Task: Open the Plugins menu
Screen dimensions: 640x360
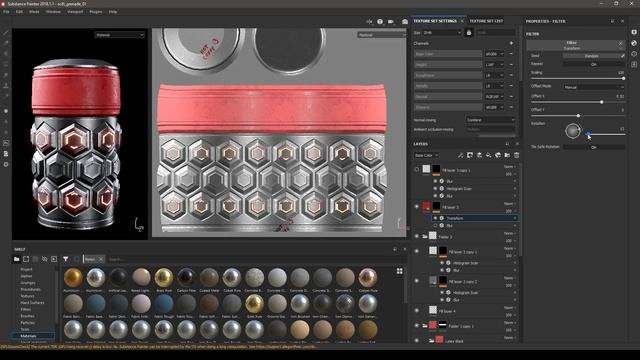Action: 96,12
